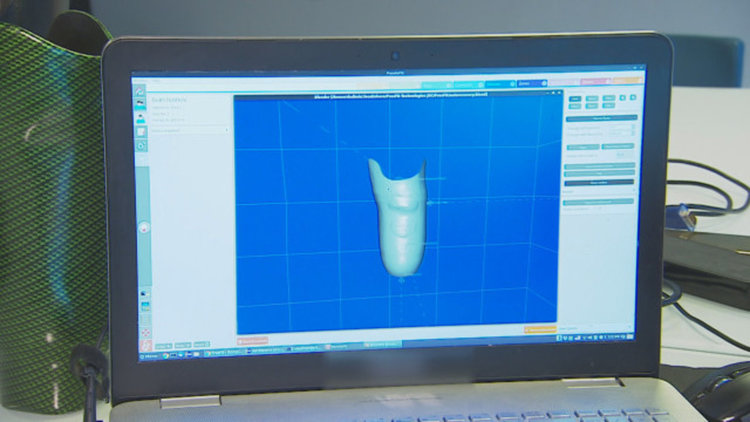This screenshot has width=750, height=422.
Task: Click the round slider knob on the left sidebar
Action: point(144,228)
